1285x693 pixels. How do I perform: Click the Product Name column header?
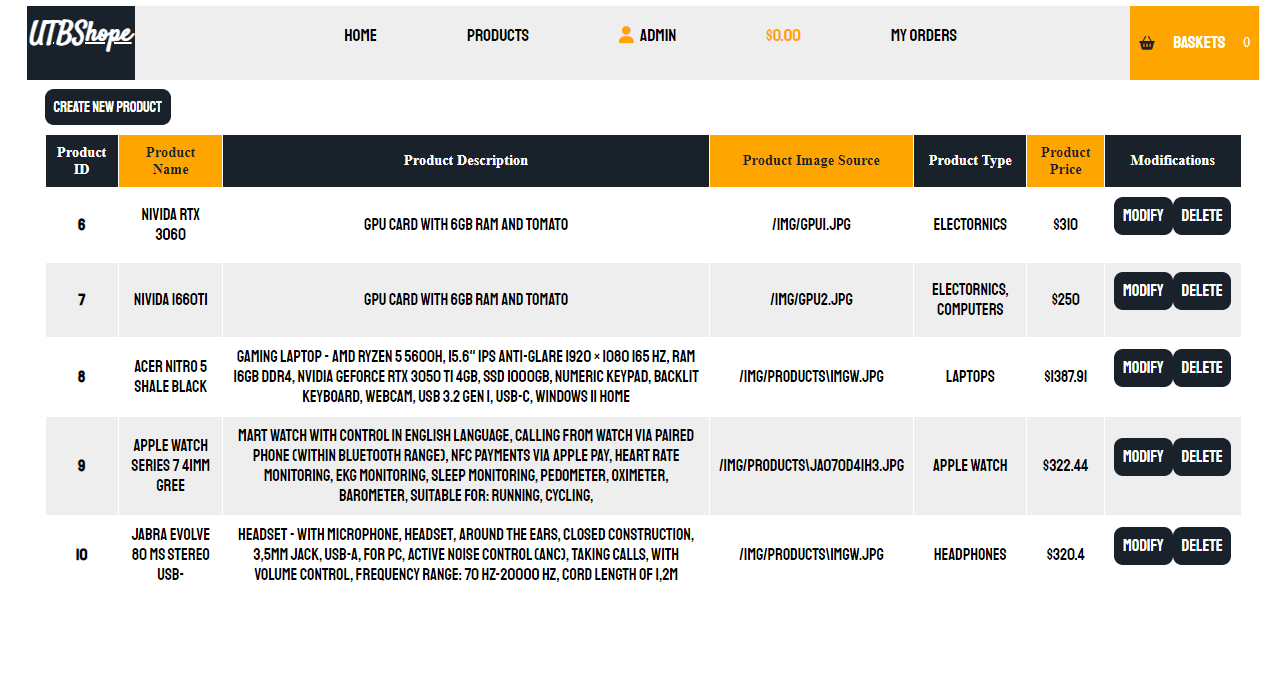pos(171,161)
